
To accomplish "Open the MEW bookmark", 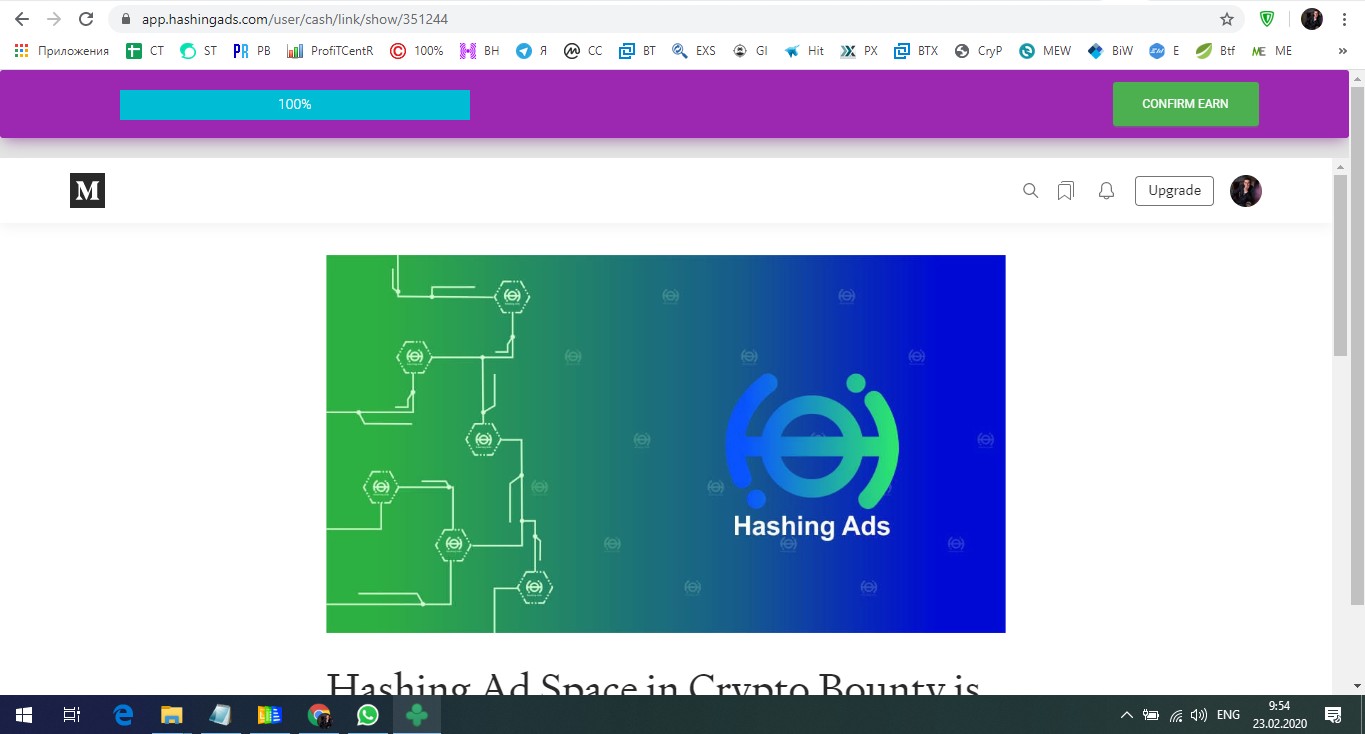I will tap(1045, 51).
